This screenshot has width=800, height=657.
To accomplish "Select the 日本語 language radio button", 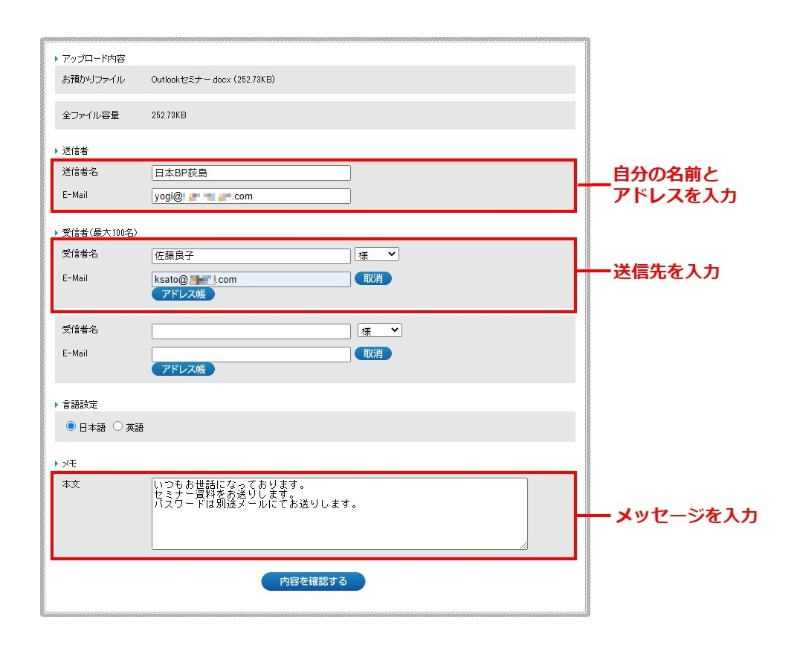I will (x=71, y=426).
